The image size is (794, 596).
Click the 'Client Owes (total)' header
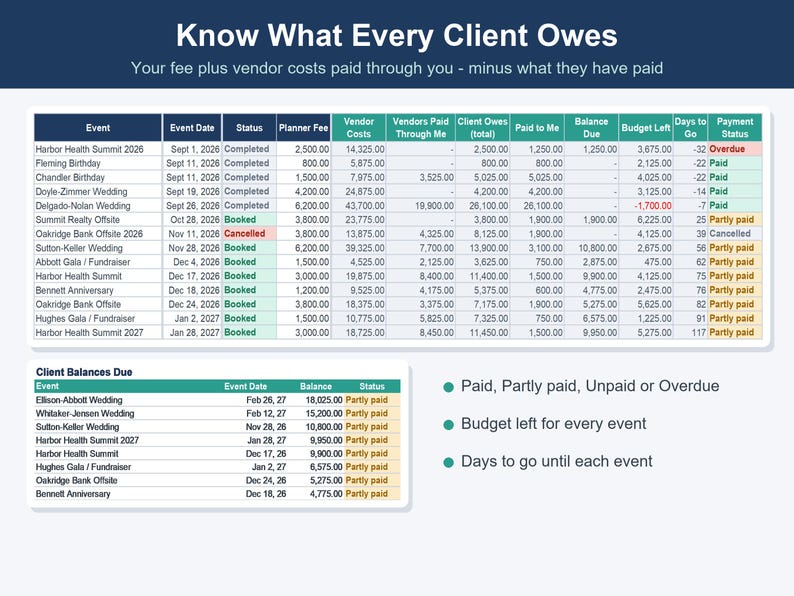483,128
